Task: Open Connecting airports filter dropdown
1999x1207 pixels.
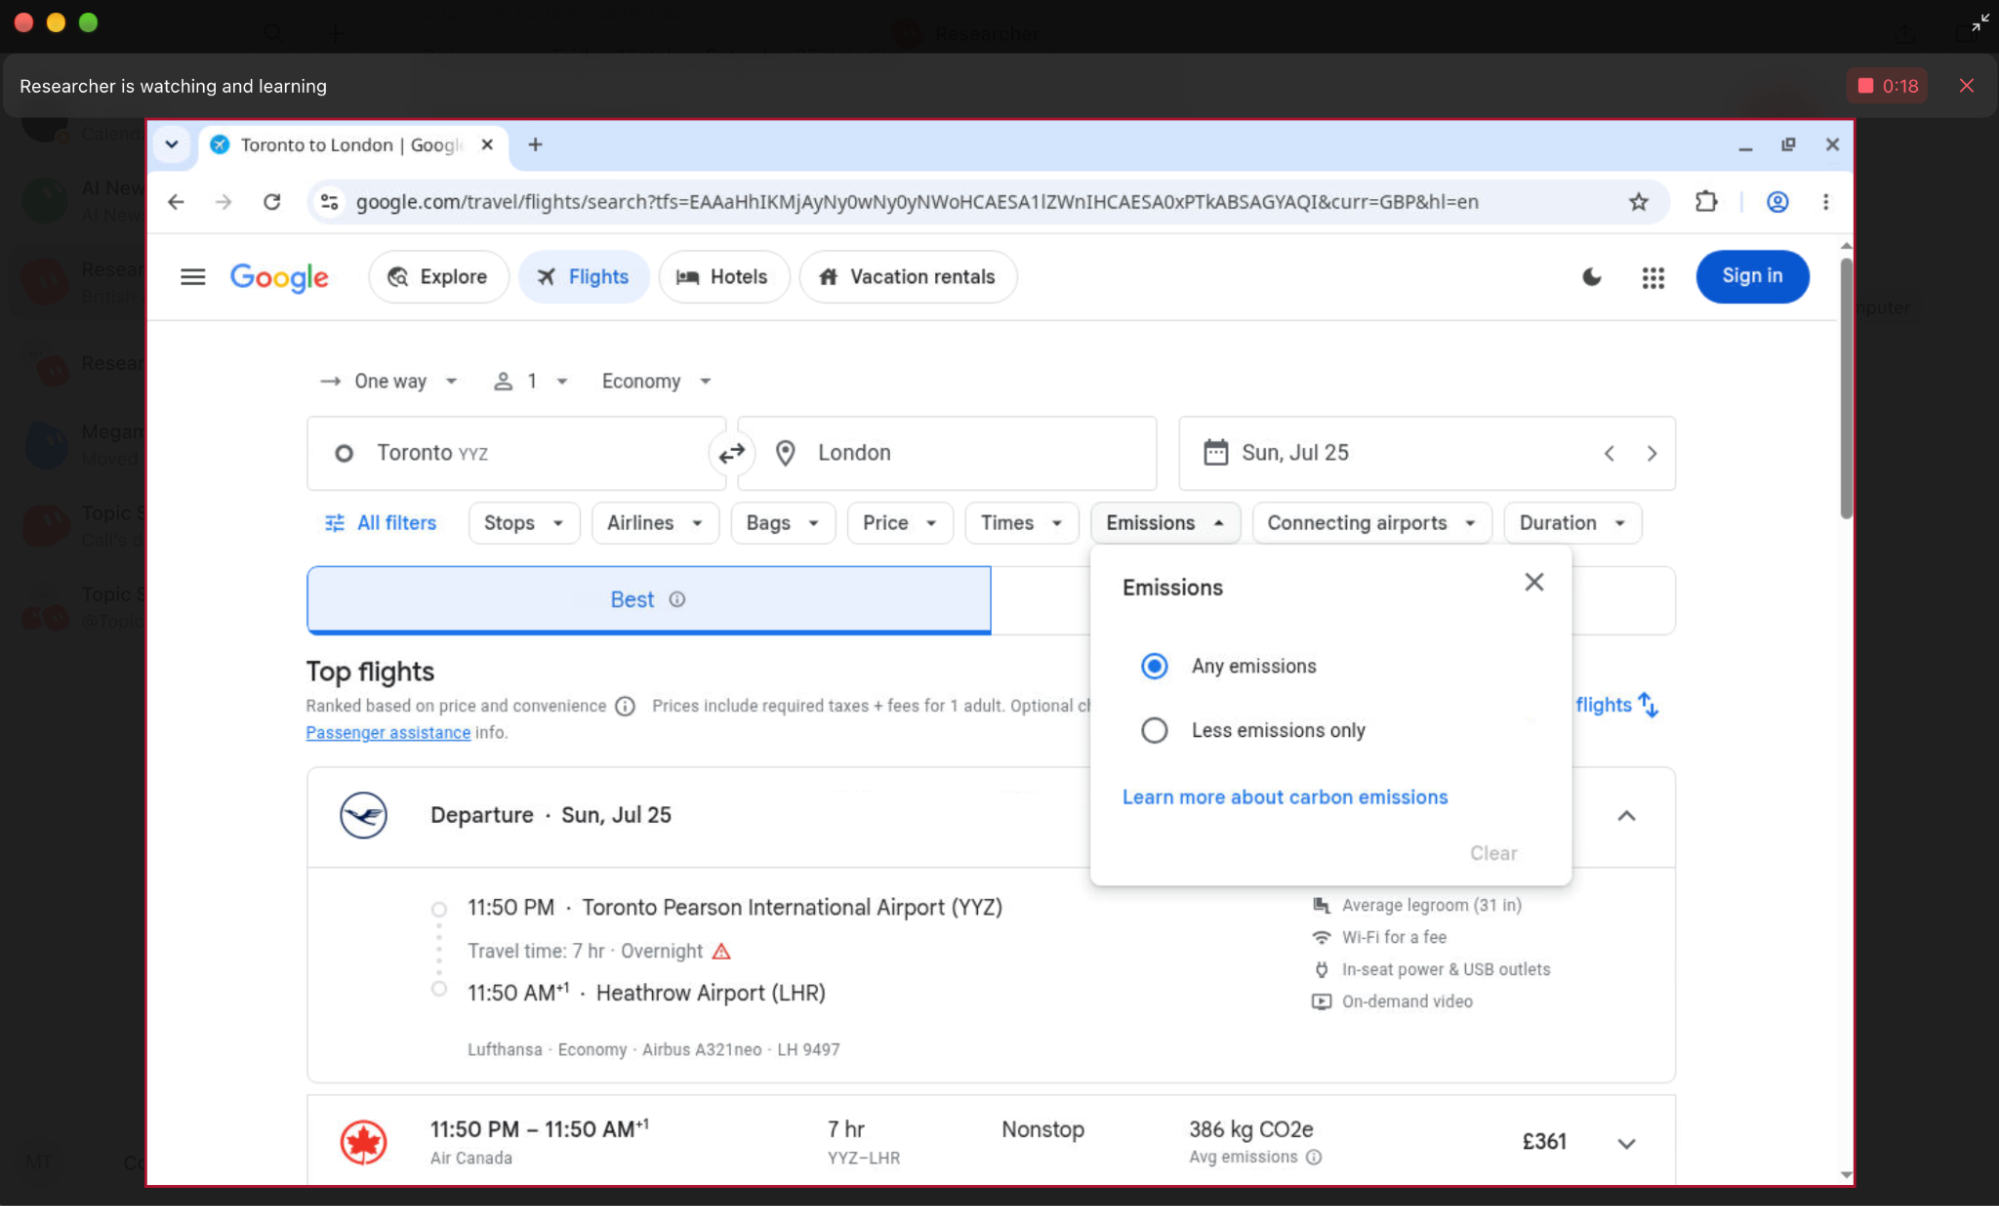Action: pyautogui.click(x=1371, y=523)
